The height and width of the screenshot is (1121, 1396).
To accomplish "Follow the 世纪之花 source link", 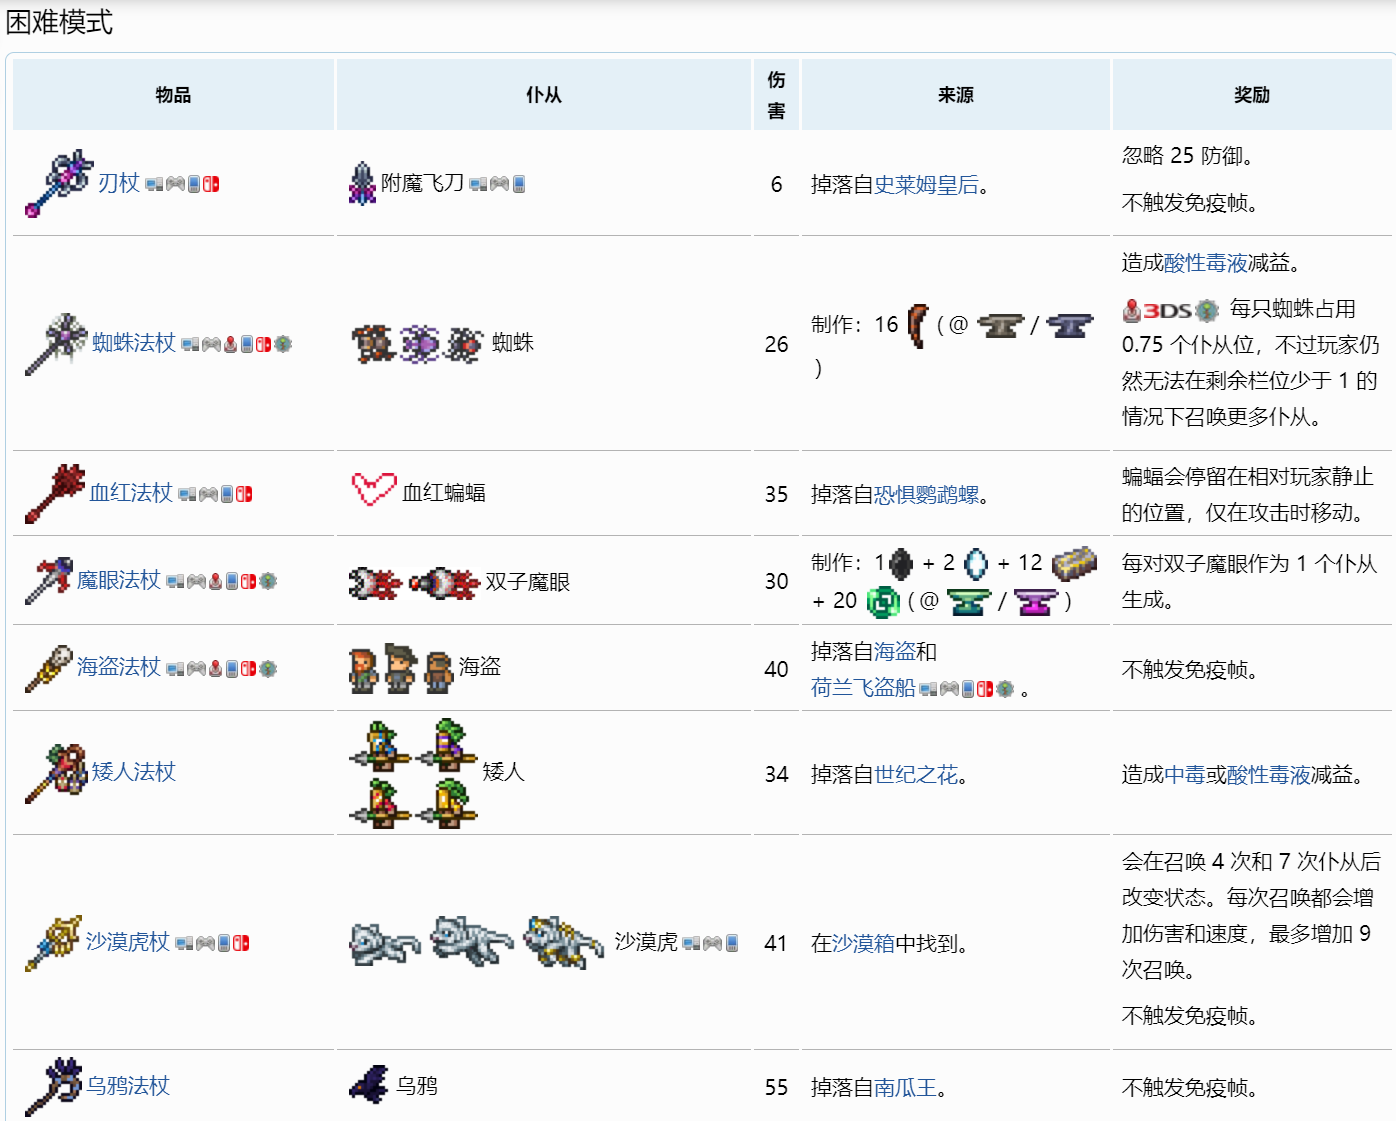I will click(915, 775).
